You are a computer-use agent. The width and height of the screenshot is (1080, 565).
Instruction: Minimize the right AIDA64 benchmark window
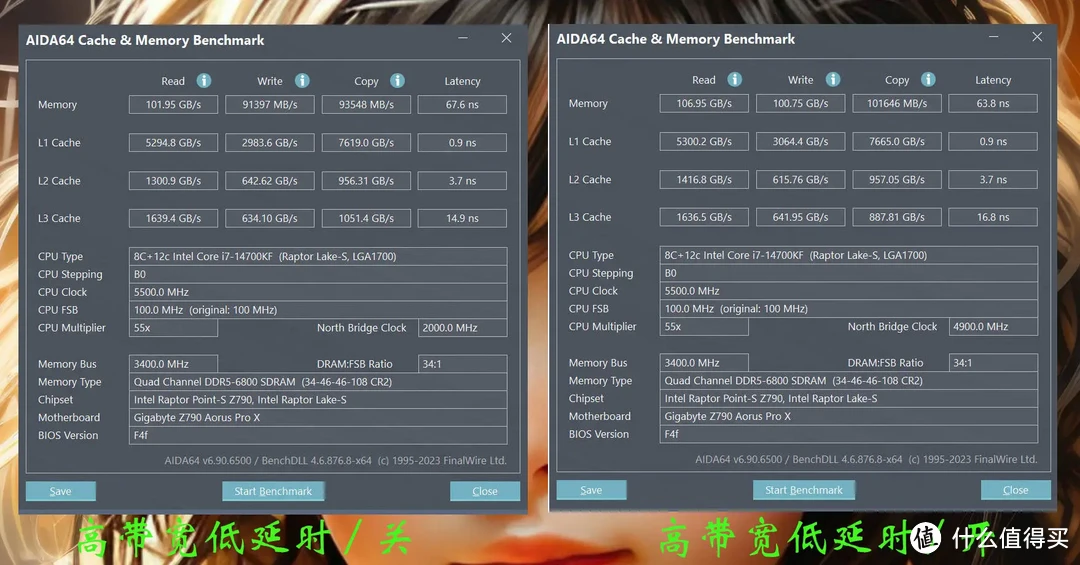pos(994,38)
